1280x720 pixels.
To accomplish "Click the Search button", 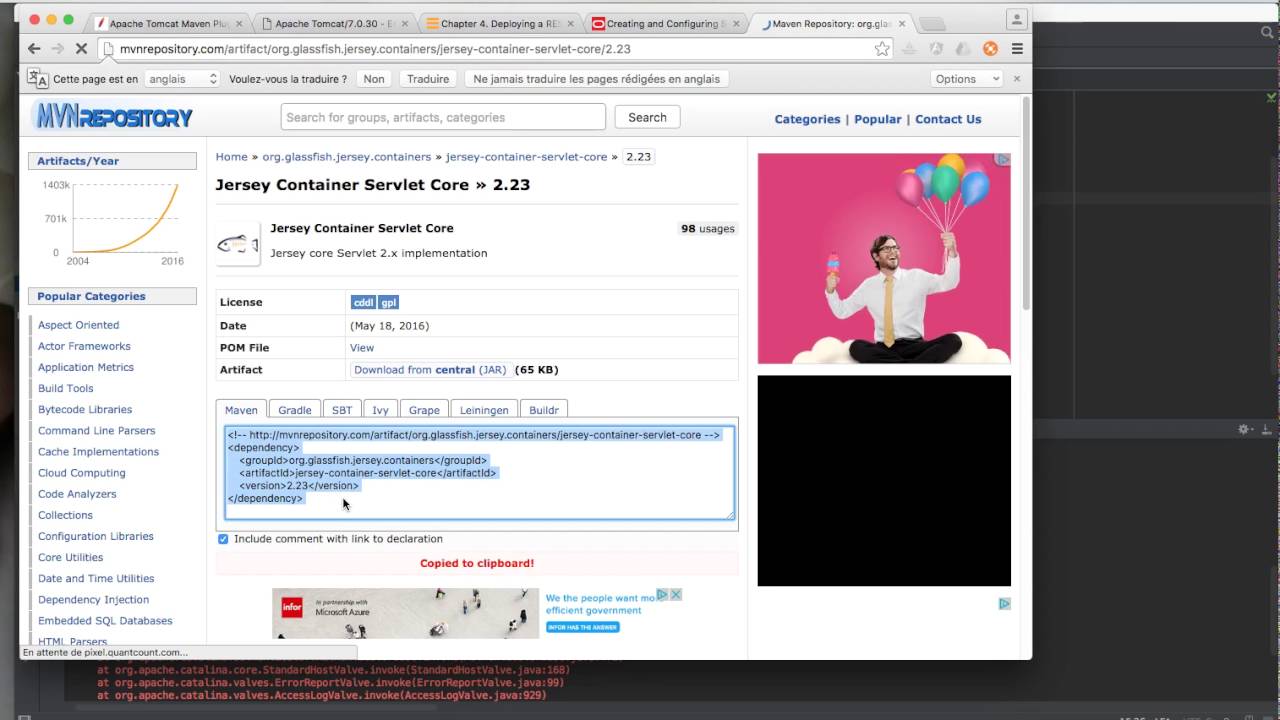I will [x=647, y=117].
